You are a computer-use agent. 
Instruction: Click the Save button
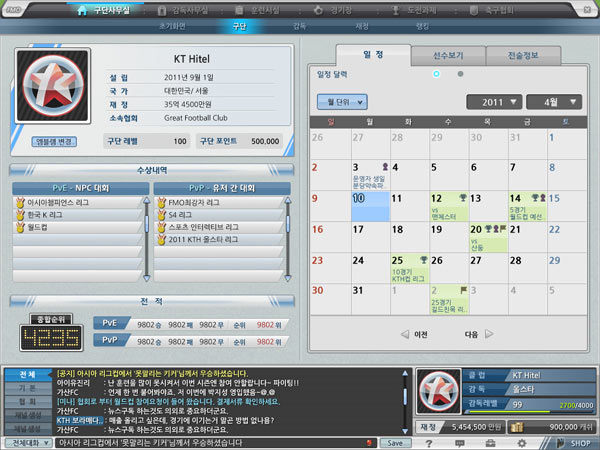(395, 443)
